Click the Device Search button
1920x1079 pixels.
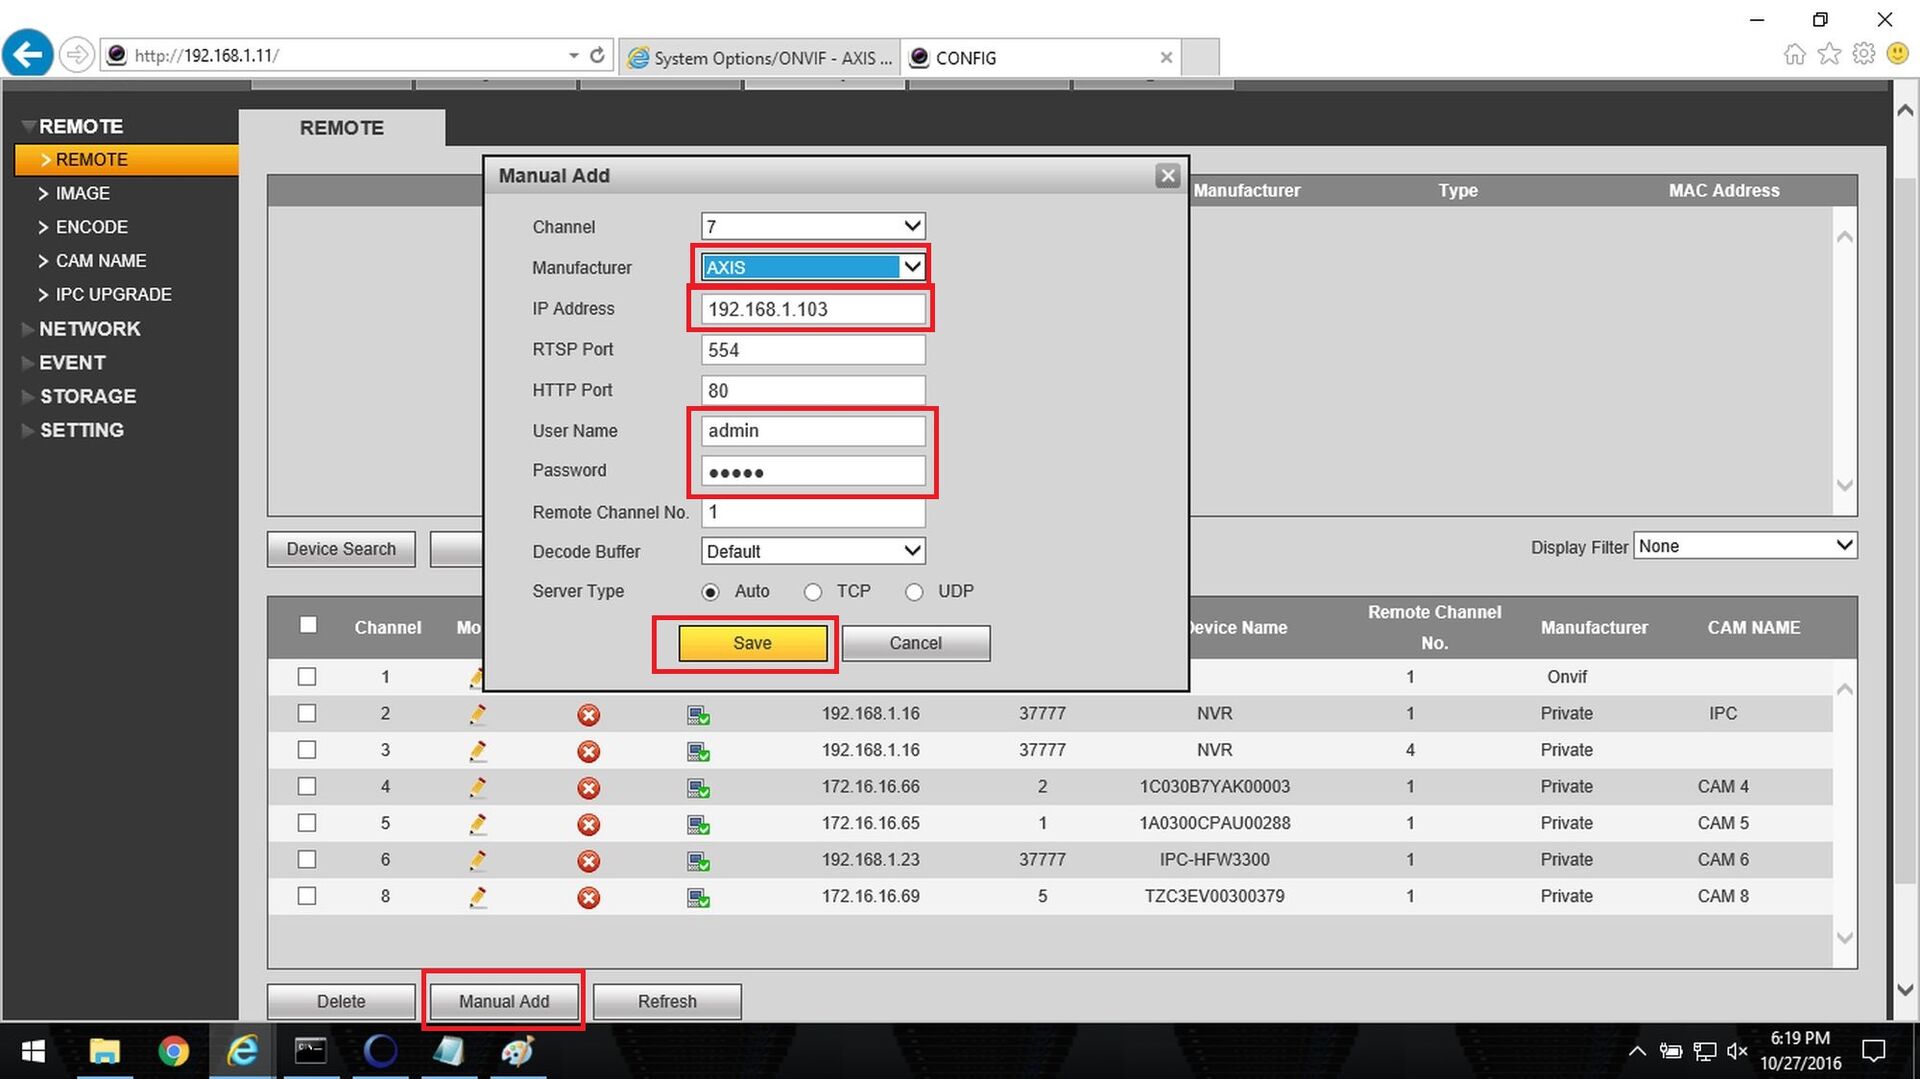(x=341, y=549)
